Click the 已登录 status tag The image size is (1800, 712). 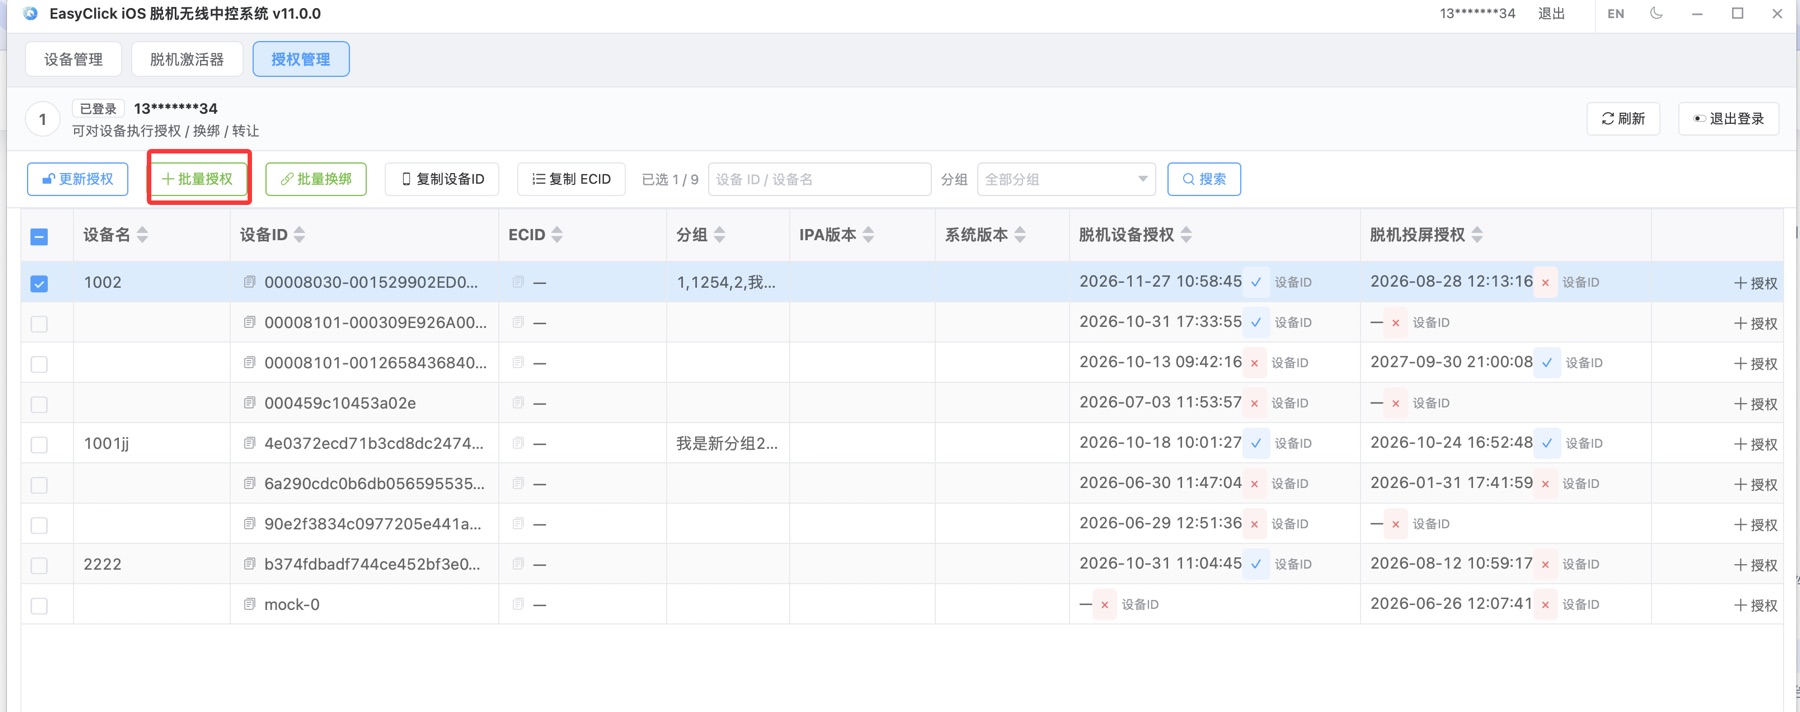(x=98, y=108)
